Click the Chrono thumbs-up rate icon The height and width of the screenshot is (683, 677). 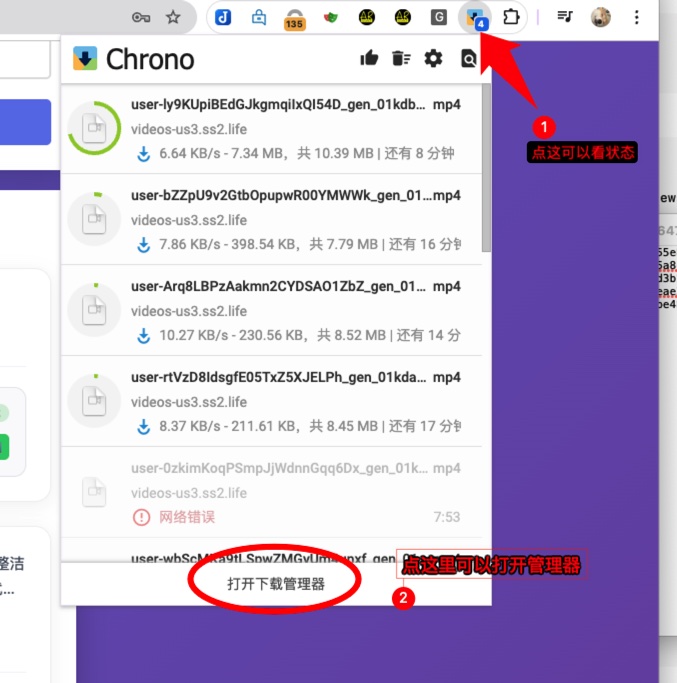click(x=369, y=59)
